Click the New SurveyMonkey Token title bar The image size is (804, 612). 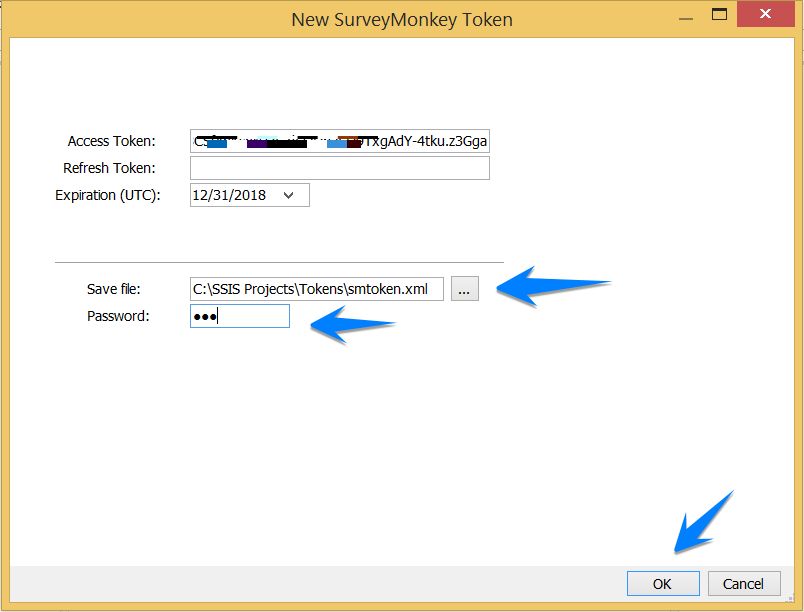point(402,19)
